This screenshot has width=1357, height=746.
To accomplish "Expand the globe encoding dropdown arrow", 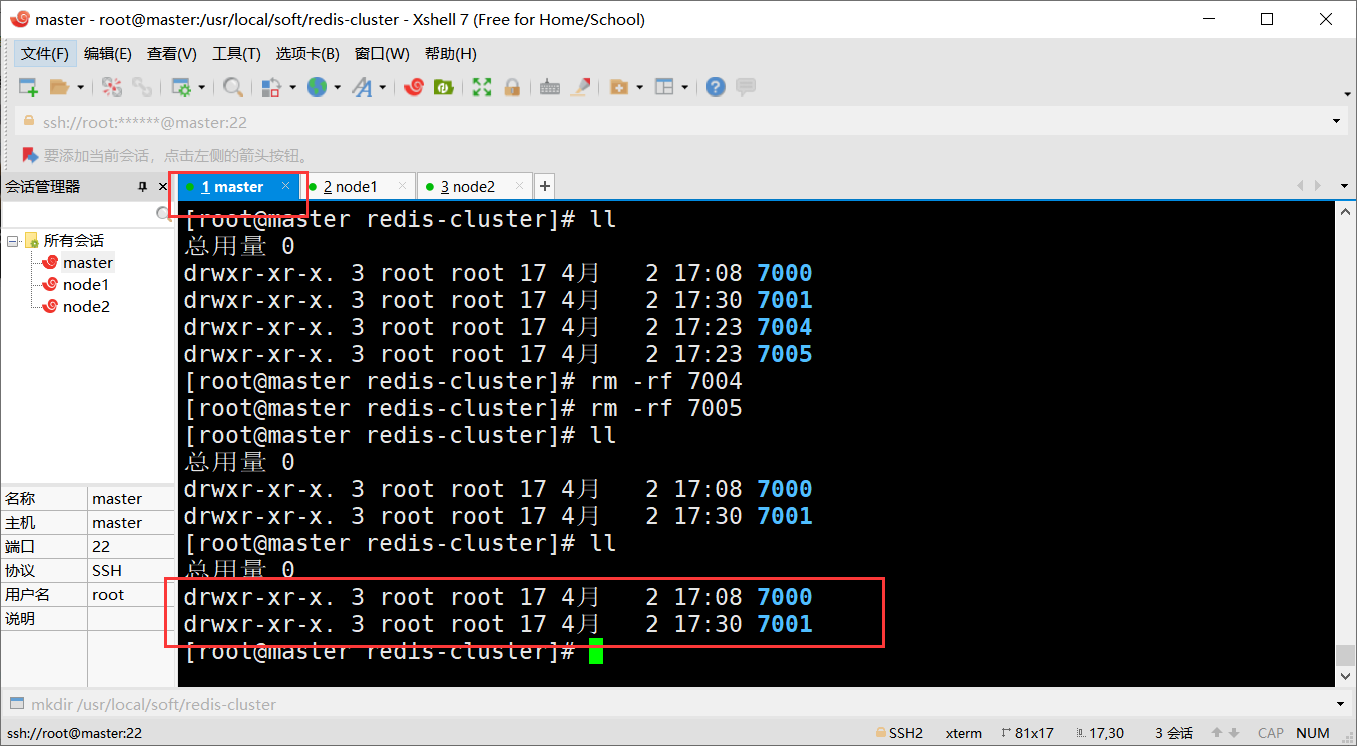I will pos(337,87).
